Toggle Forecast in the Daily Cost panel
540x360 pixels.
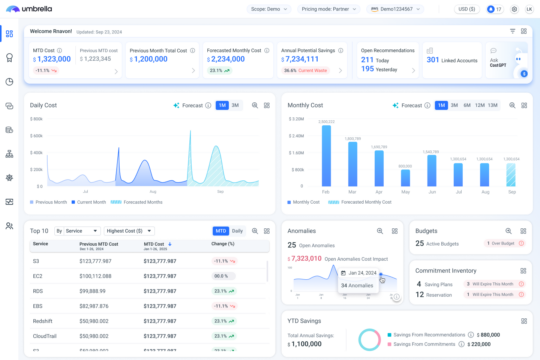click(x=188, y=105)
